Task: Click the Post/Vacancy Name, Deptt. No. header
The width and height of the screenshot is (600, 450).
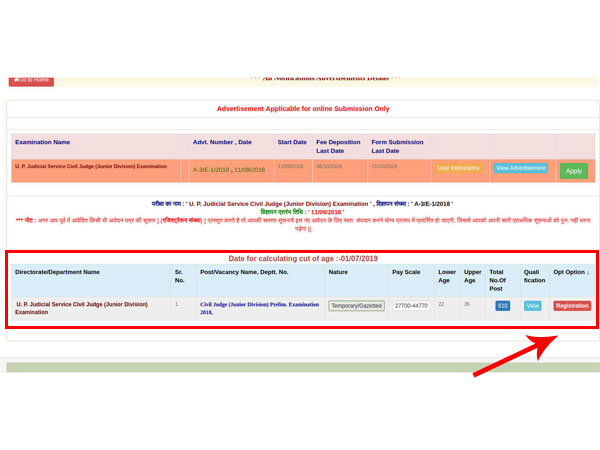Action: point(244,272)
